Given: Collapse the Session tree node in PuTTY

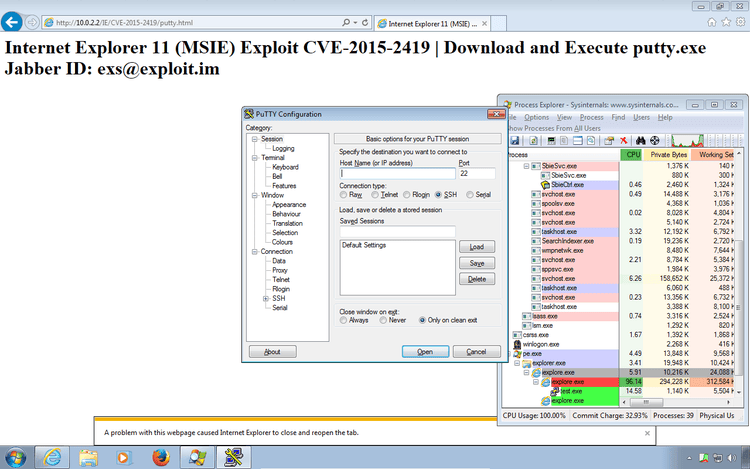Looking at the screenshot, I should click(254, 139).
